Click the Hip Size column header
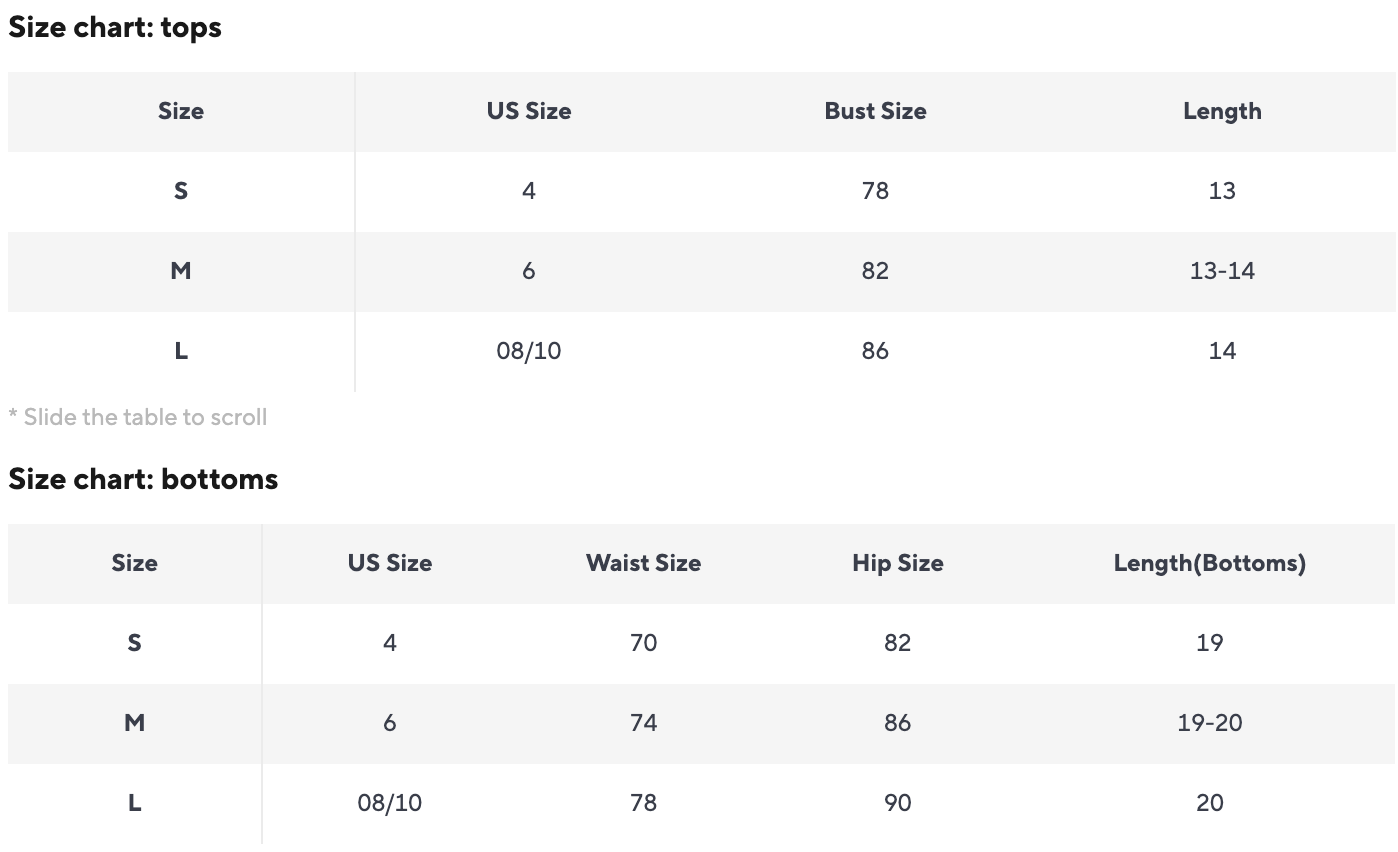This screenshot has height=852, width=1398. 897,563
